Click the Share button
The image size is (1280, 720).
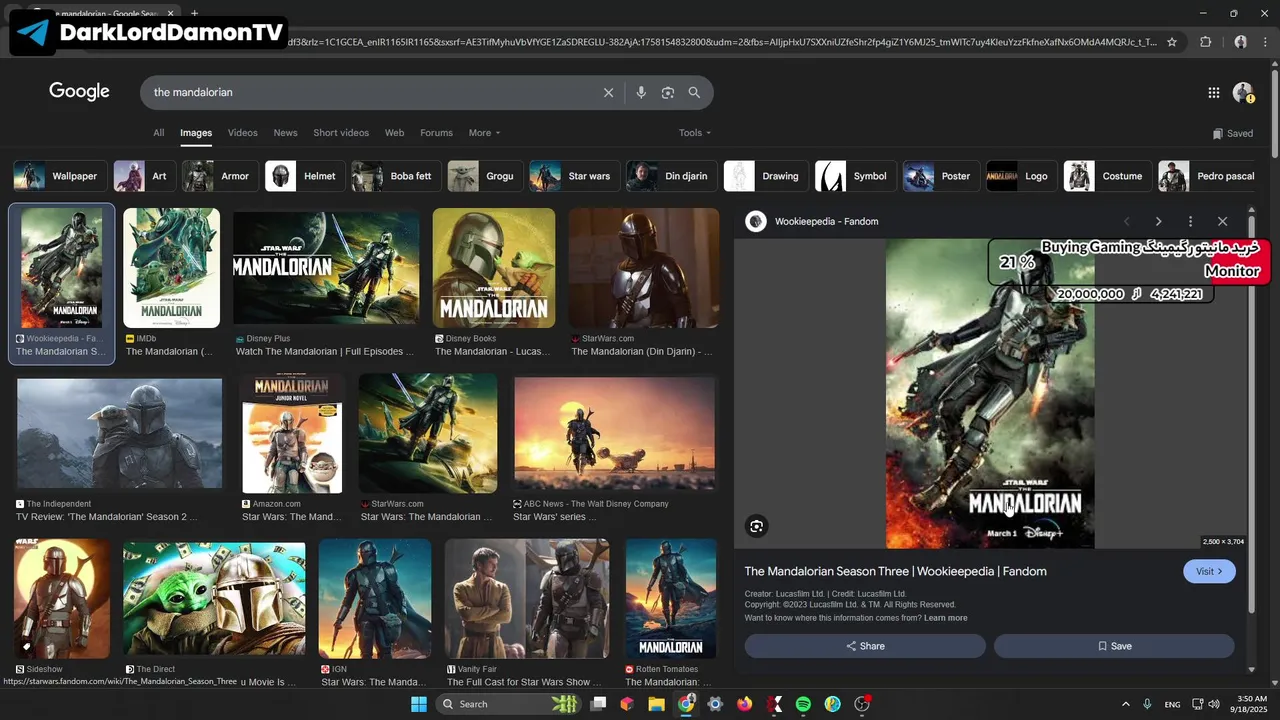pos(865,646)
